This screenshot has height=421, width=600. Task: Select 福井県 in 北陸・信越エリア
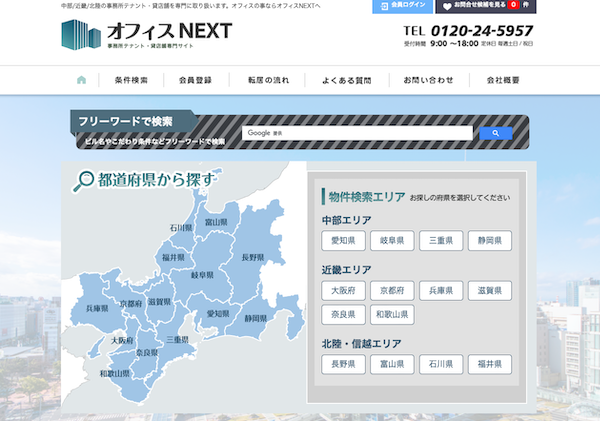[489, 365]
